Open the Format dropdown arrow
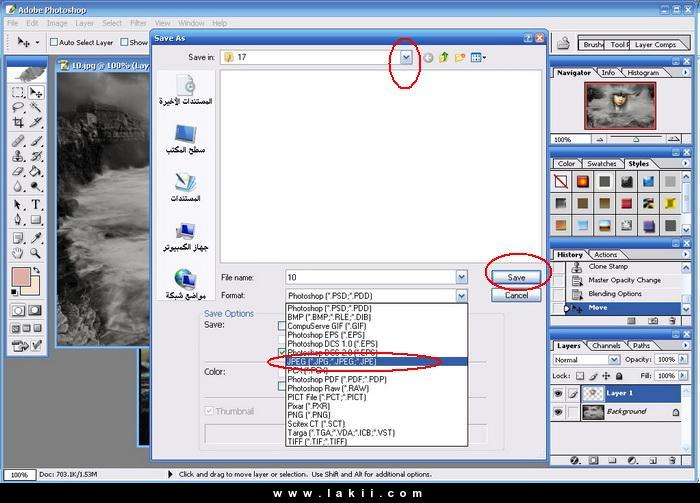 pos(462,295)
